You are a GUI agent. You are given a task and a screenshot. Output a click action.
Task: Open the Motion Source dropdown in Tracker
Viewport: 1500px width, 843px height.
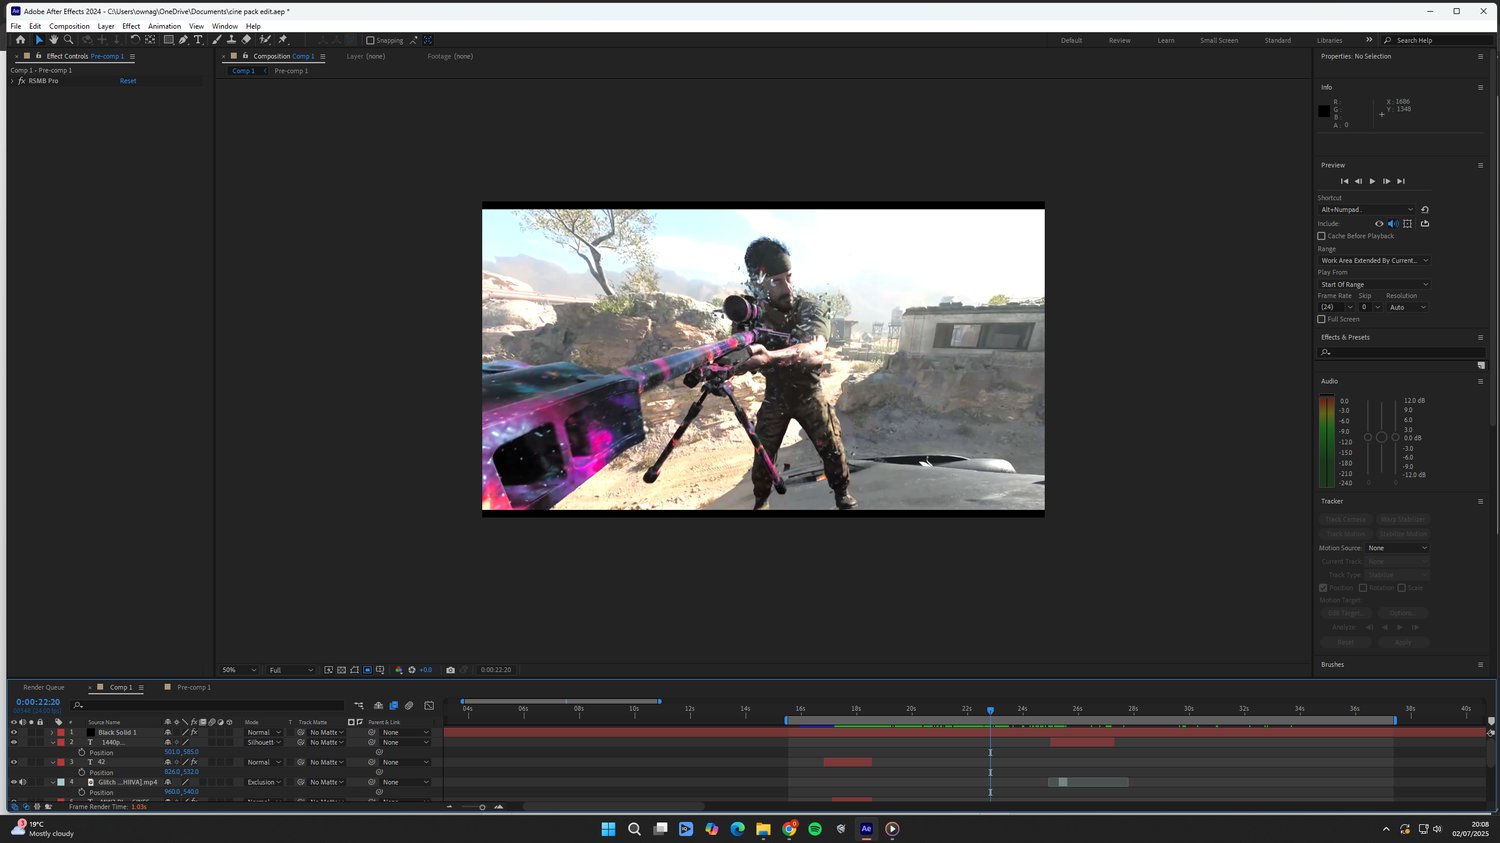click(1398, 548)
